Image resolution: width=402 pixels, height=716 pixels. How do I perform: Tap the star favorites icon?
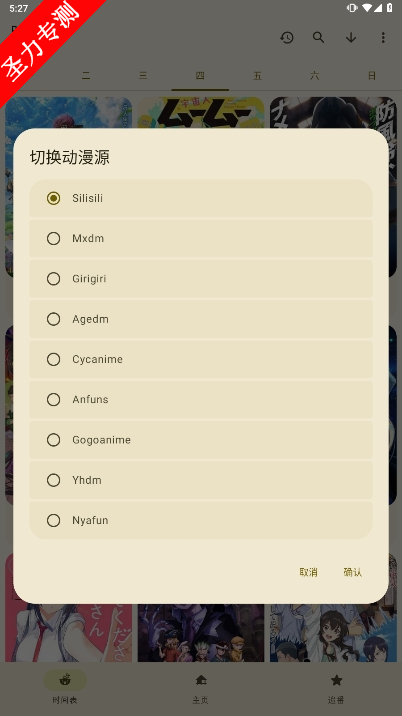pos(336,680)
